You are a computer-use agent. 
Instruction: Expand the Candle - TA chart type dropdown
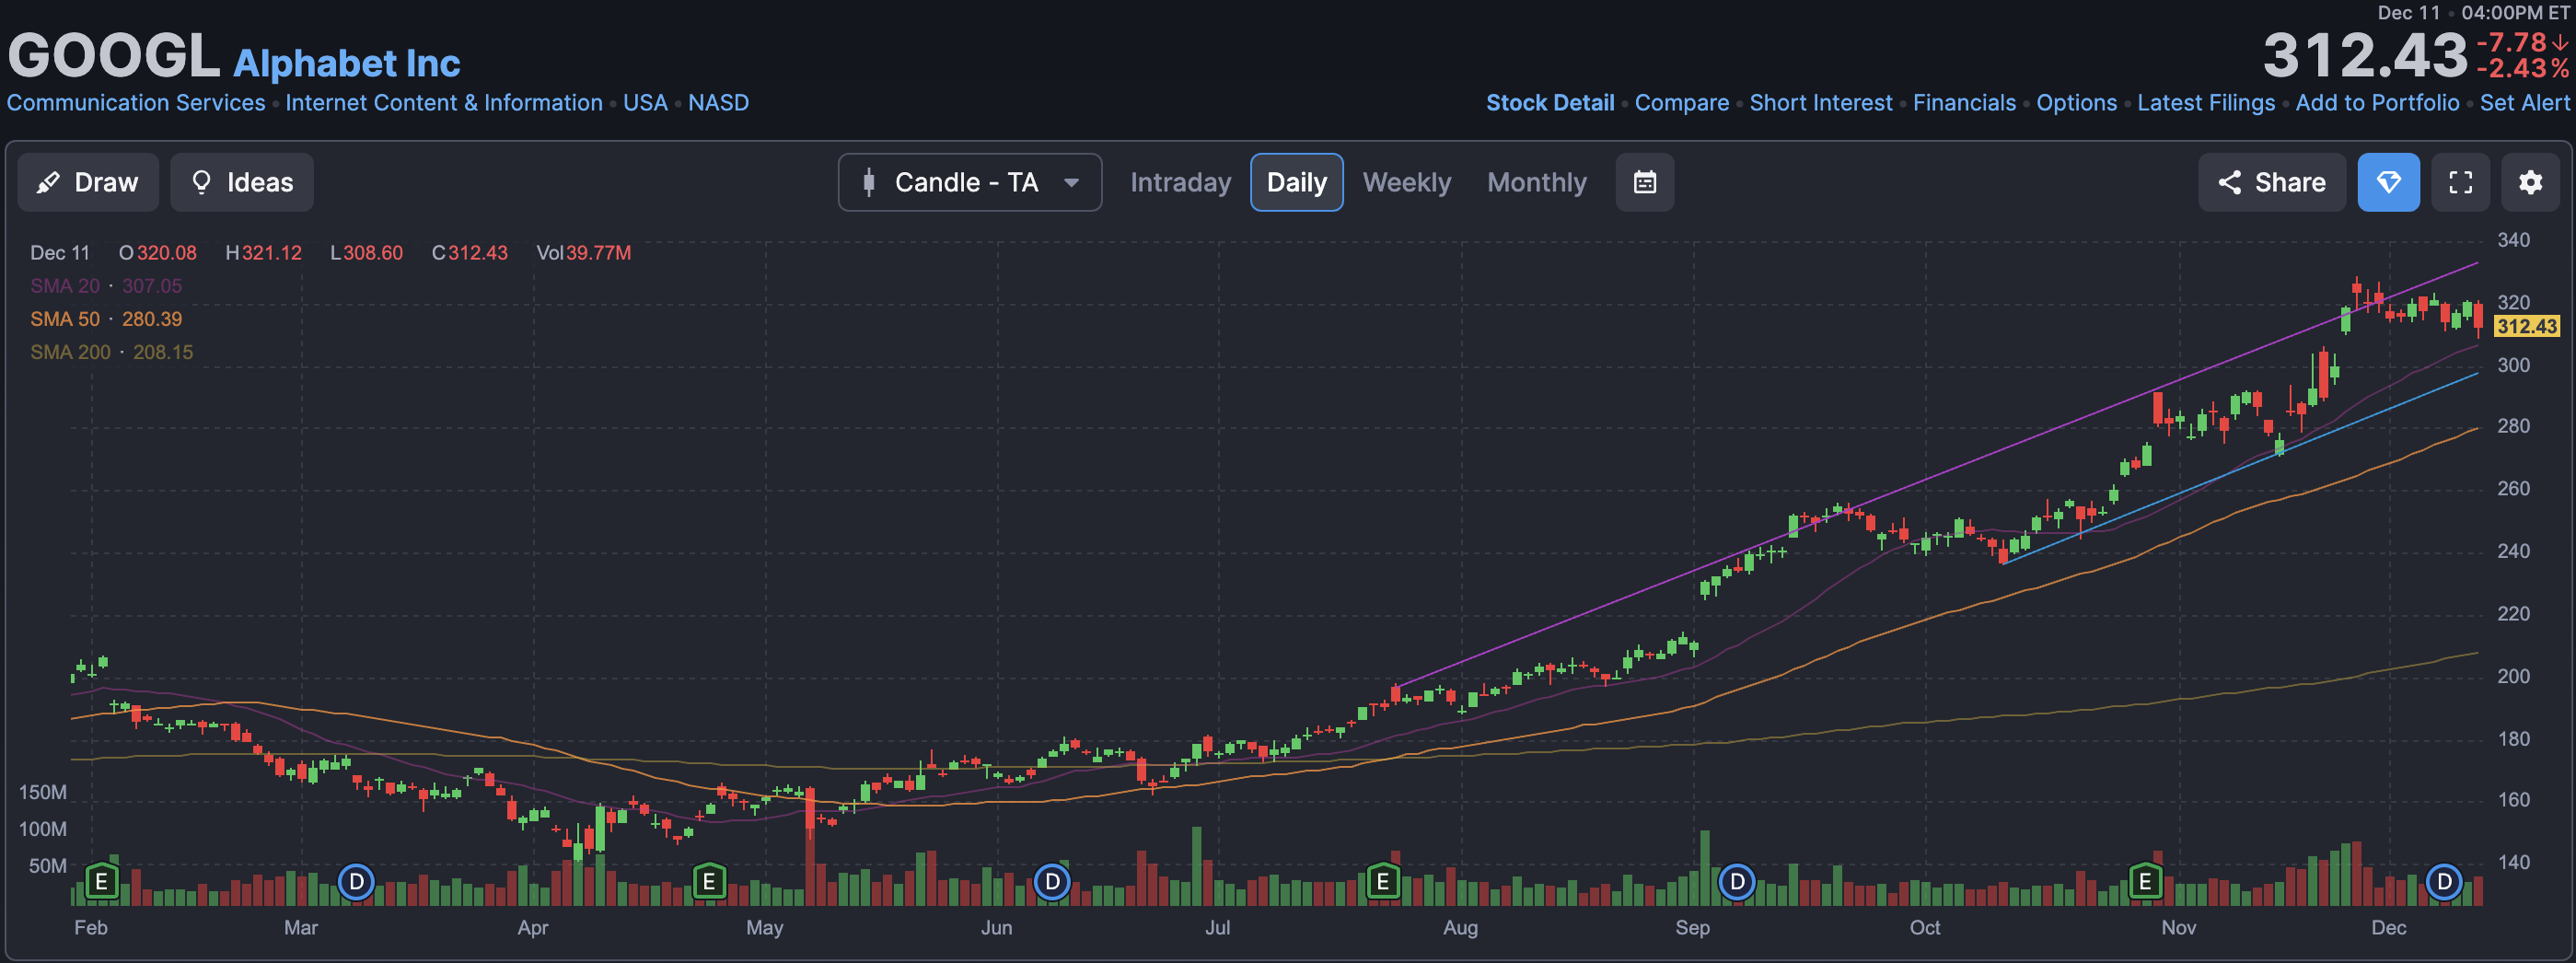(970, 182)
